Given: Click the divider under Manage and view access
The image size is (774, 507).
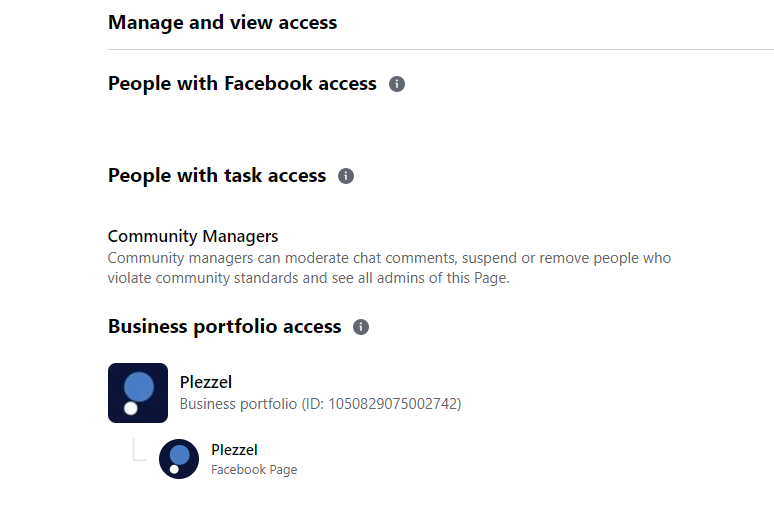Looking at the screenshot, I should (x=441, y=49).
